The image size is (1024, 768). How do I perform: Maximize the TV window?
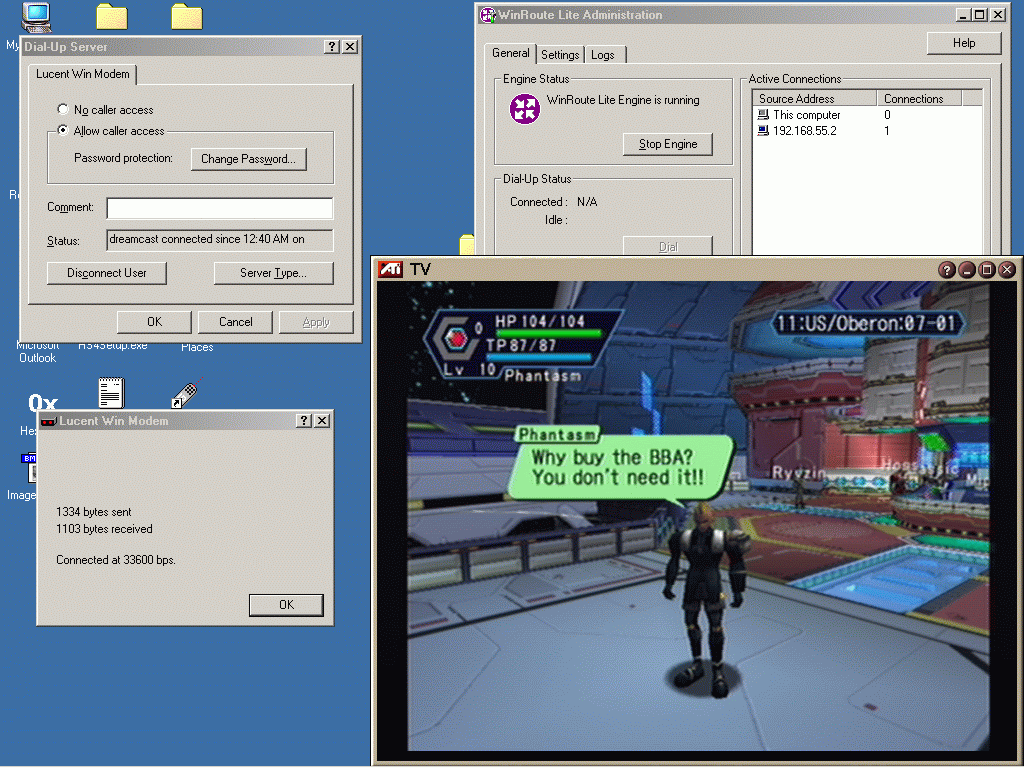987,269
